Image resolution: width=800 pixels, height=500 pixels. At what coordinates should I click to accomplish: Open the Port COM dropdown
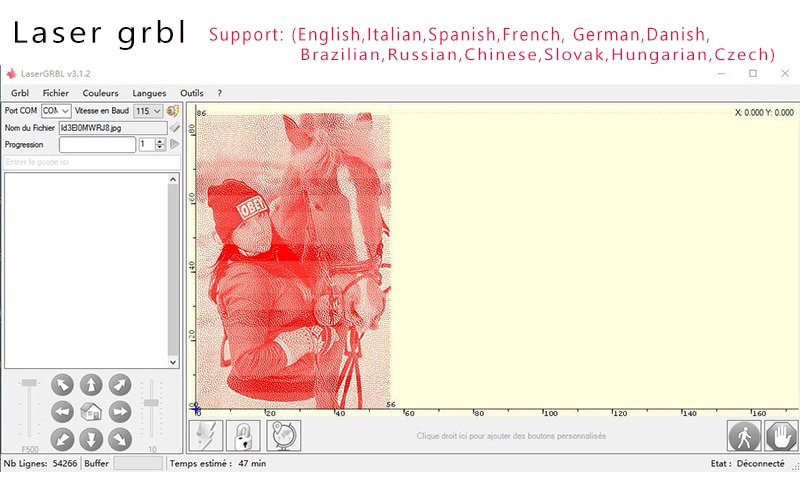56,111
